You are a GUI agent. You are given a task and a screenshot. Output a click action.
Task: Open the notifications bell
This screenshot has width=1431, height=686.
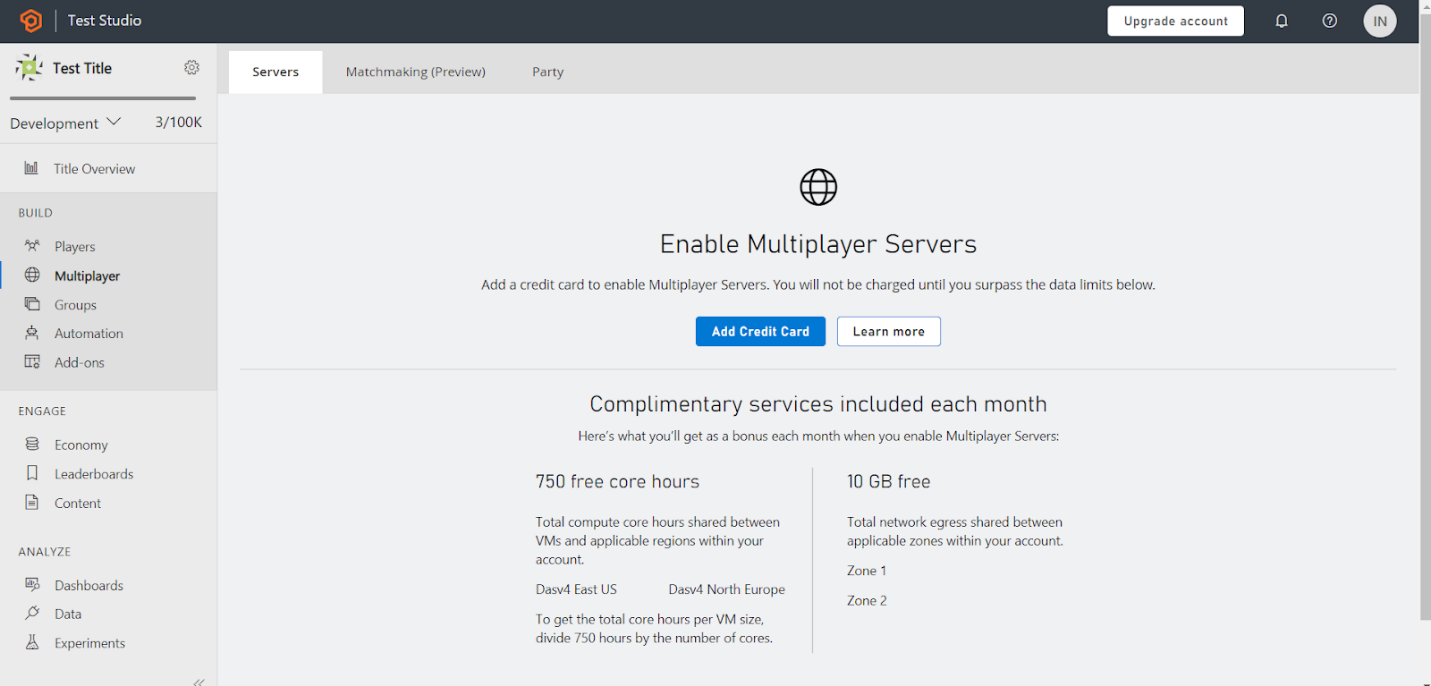pos(1281,21)
